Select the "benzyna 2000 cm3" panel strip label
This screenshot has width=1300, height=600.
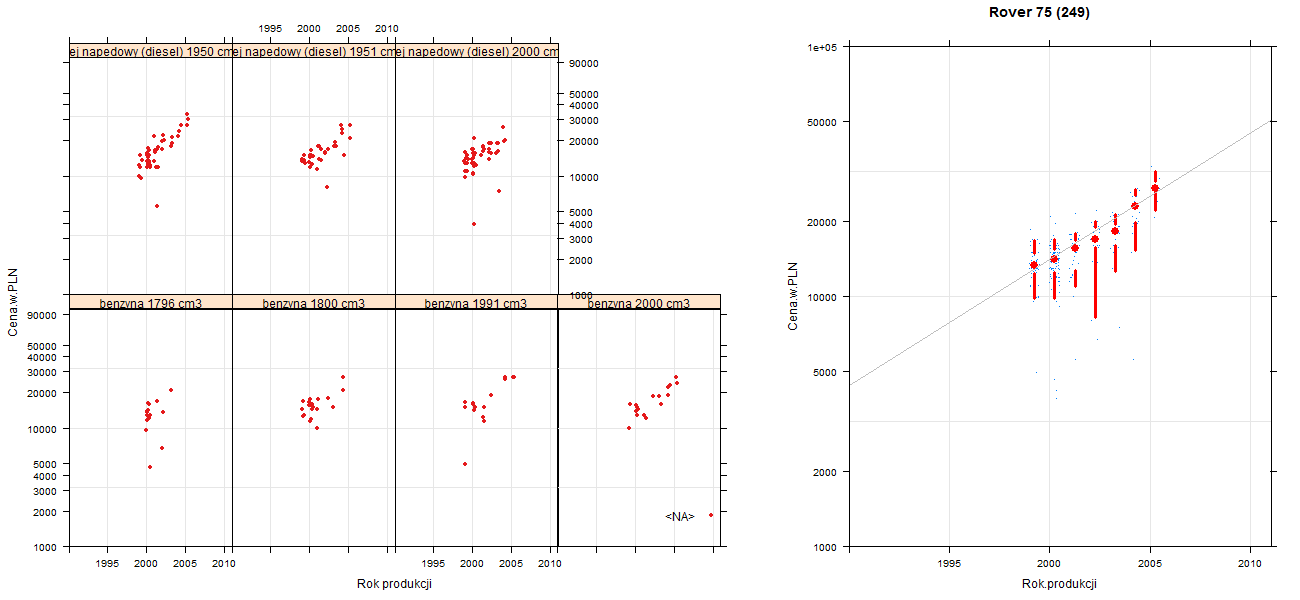[639, 303]
